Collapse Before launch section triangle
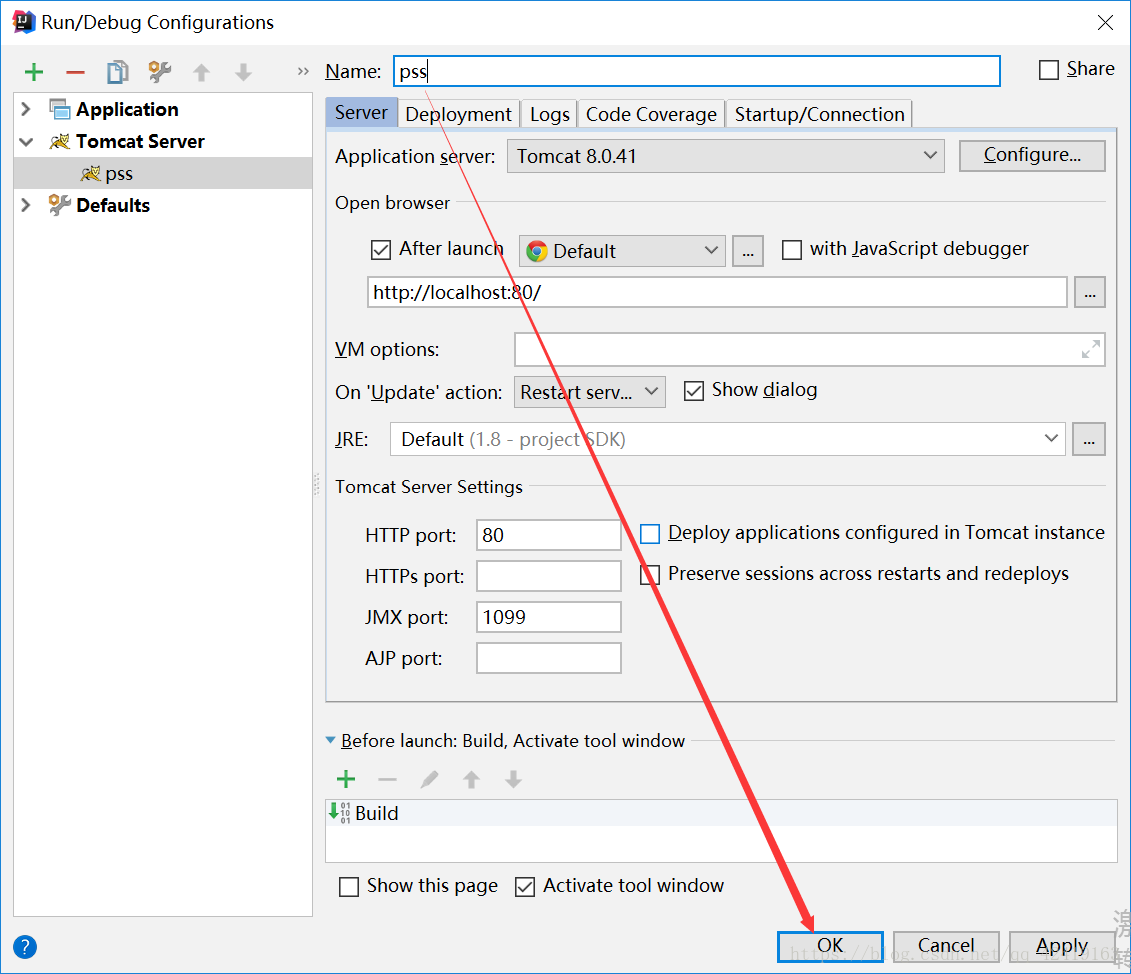This screenshot has width=1131, height=974. [330, 740]
